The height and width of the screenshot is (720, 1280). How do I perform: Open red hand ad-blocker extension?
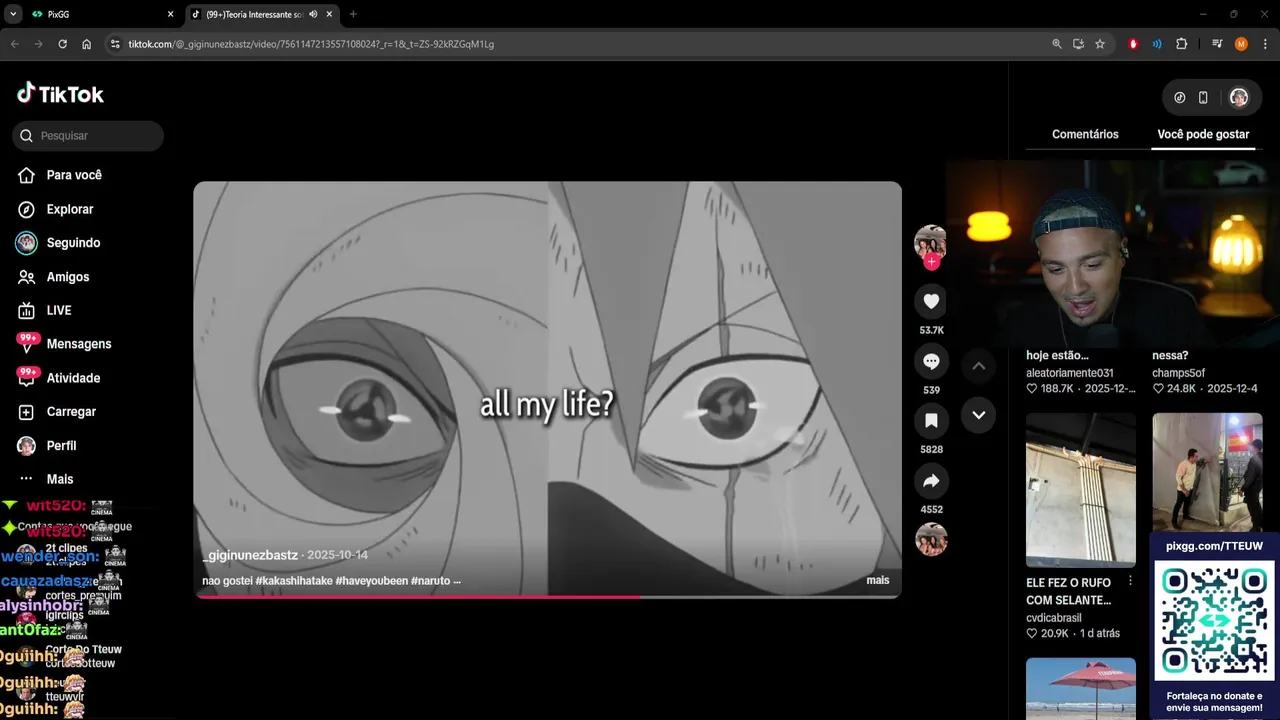(x=1133, y=44)
